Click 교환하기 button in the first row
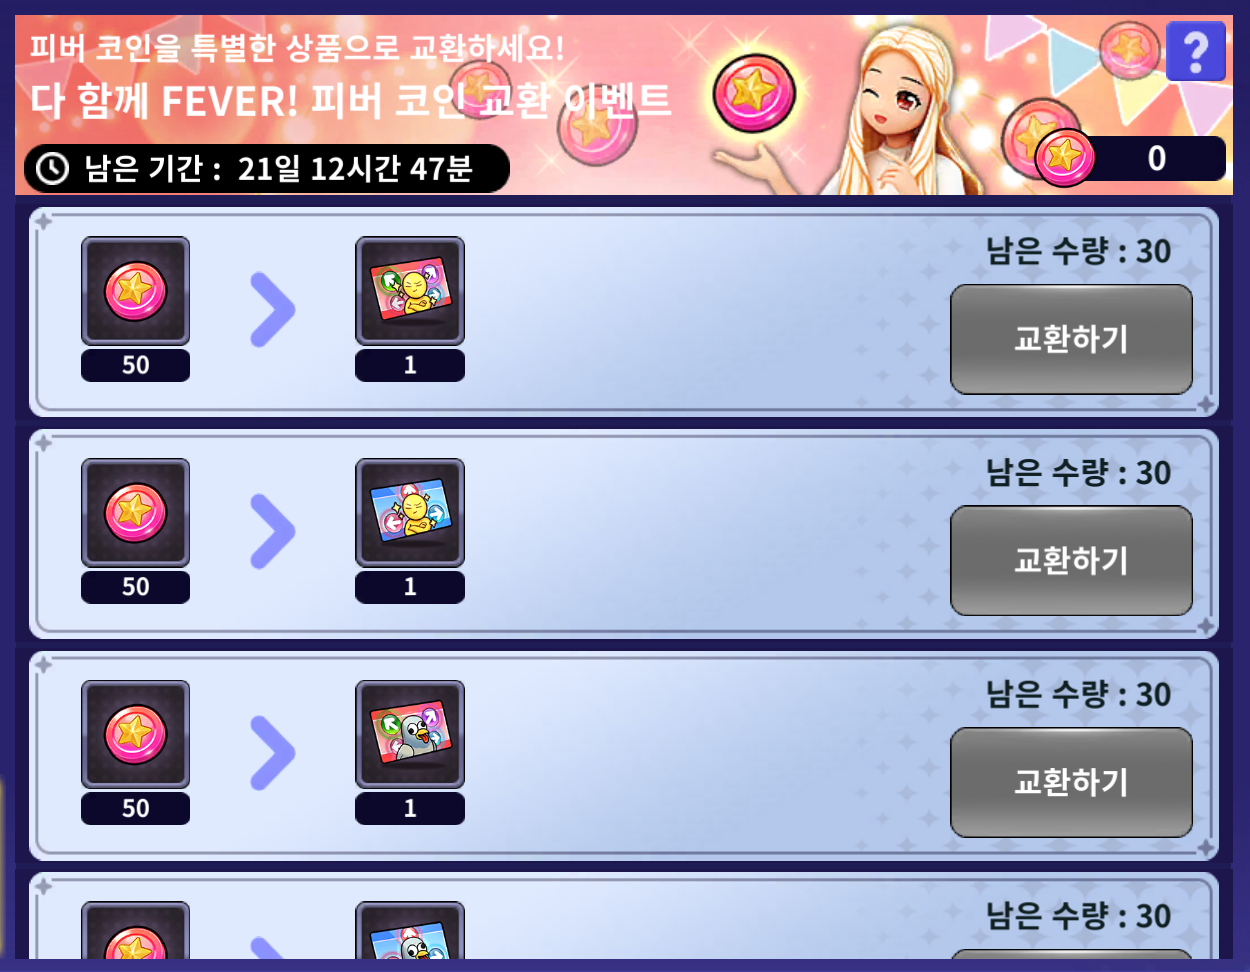This screenshot has width=1250, height=972. point(1071,339)
